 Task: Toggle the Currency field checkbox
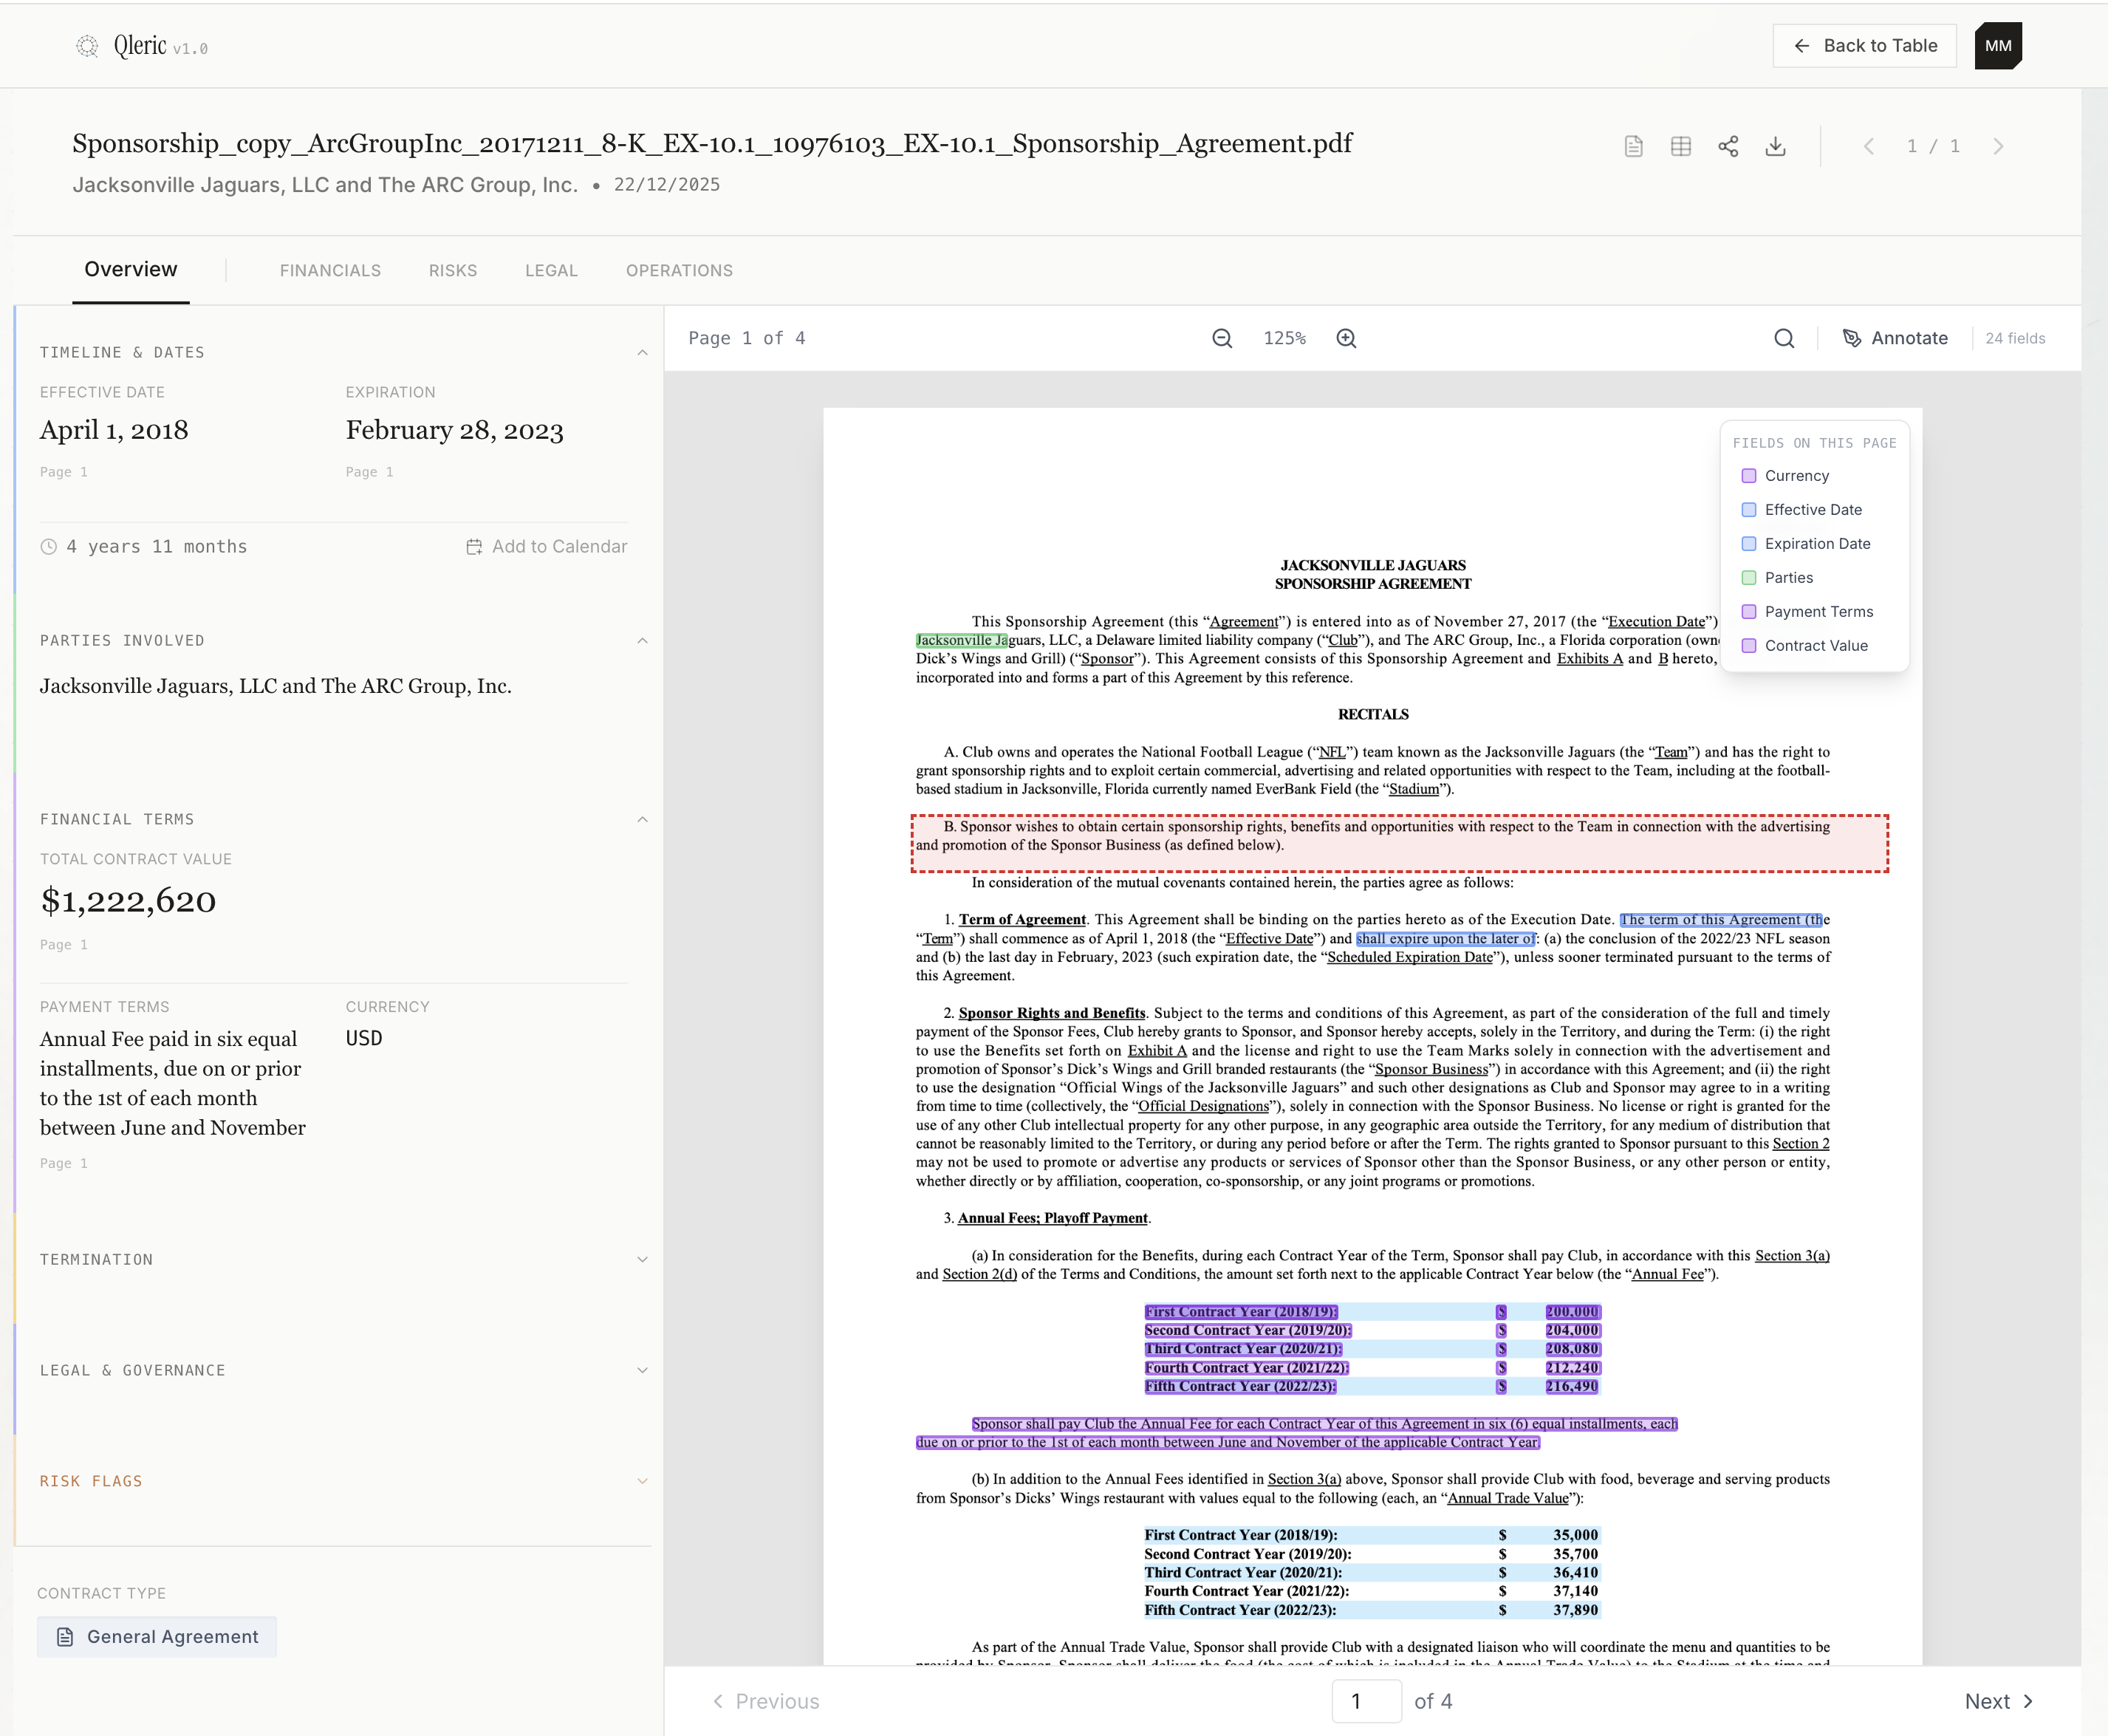[x=1749, y=476]
